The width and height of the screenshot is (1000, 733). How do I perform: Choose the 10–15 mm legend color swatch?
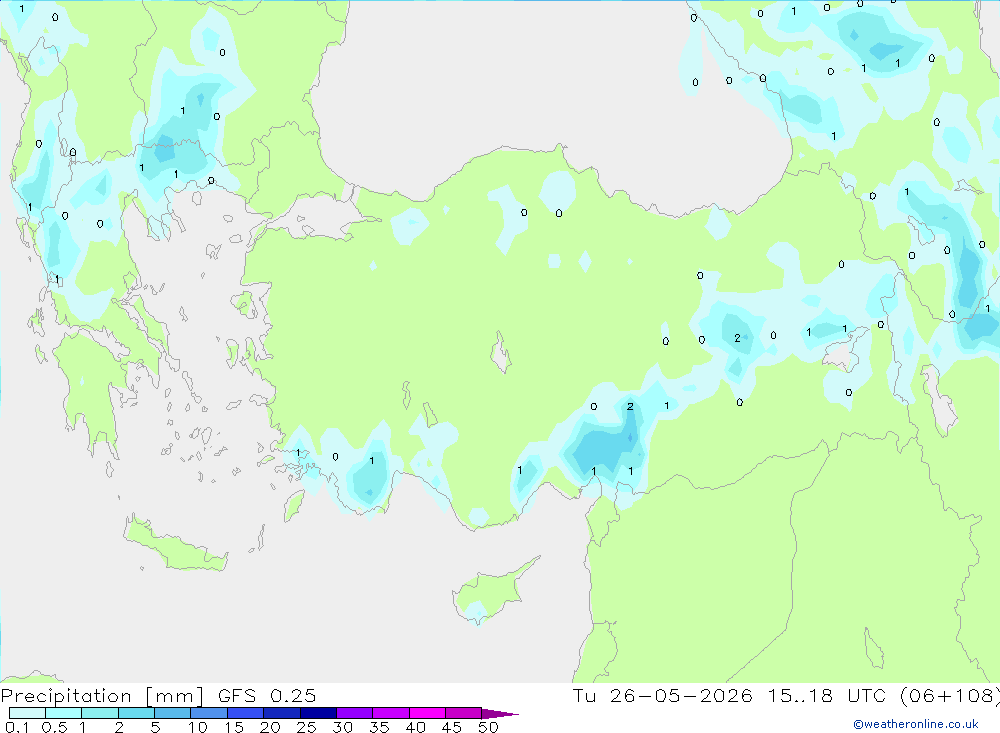[x=209, y=713]
